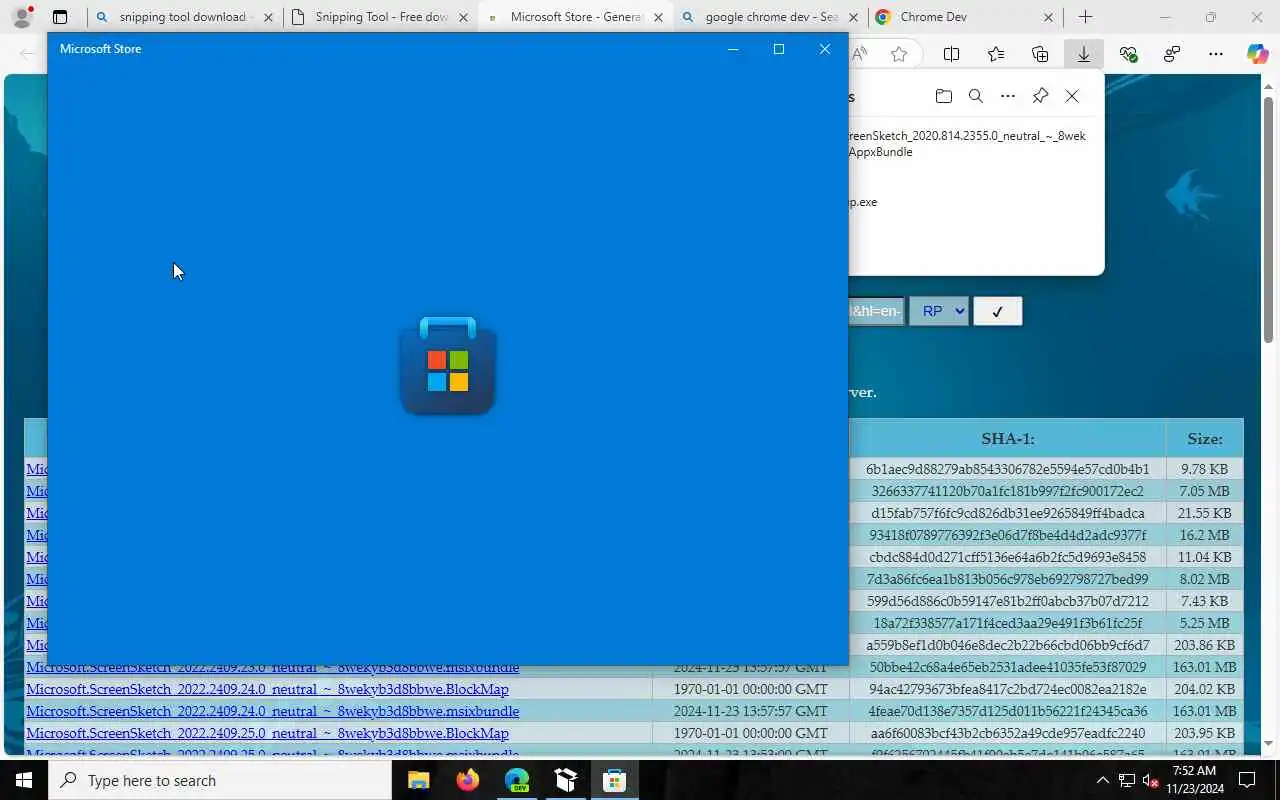Switch to the 'Chrome Dev' tab

966,17
